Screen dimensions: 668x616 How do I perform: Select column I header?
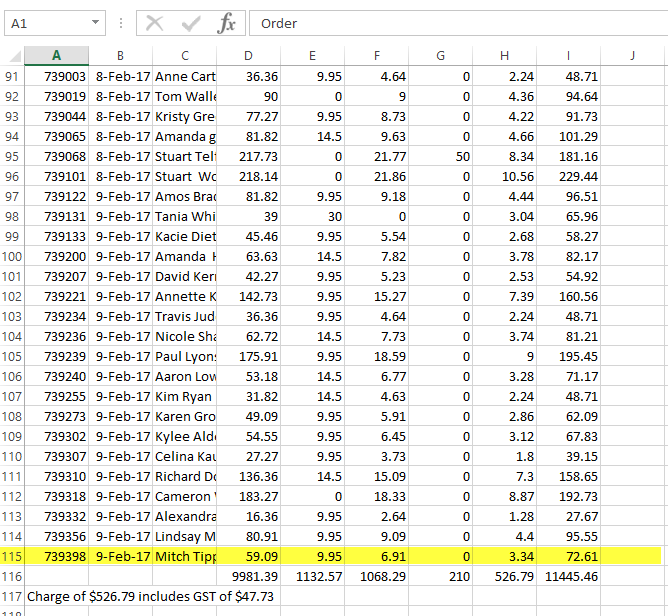pos(568,55)
